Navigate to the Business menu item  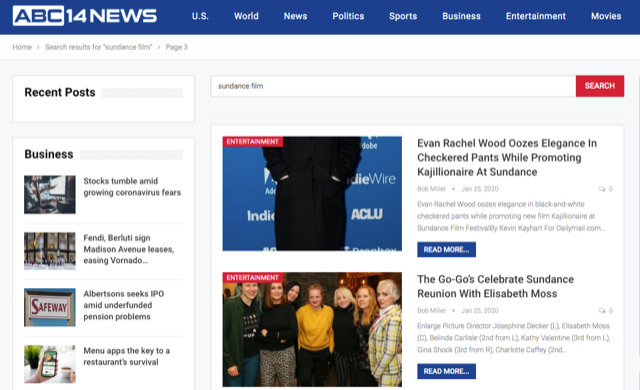point(461,16)
